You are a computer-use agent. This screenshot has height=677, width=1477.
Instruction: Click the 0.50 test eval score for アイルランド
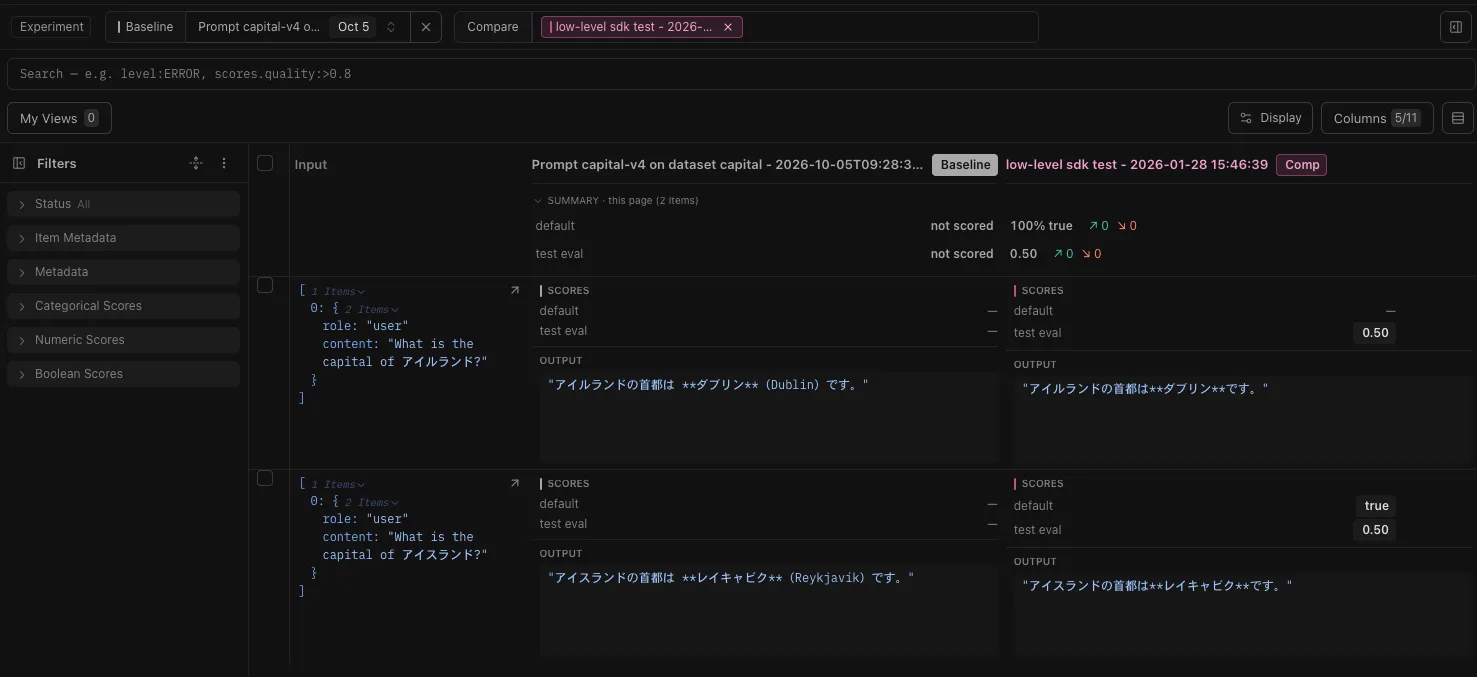1376,333
